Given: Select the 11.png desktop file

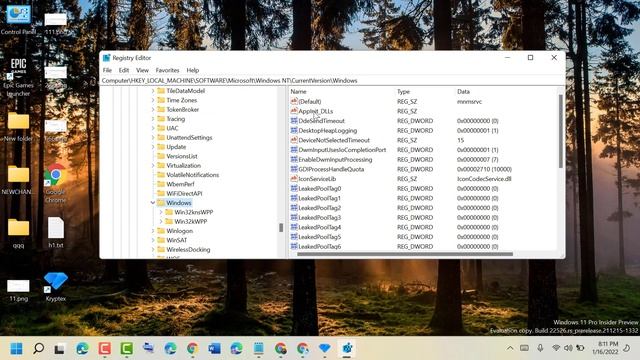Looking at the screenshot, I should [x=18, y=291].
